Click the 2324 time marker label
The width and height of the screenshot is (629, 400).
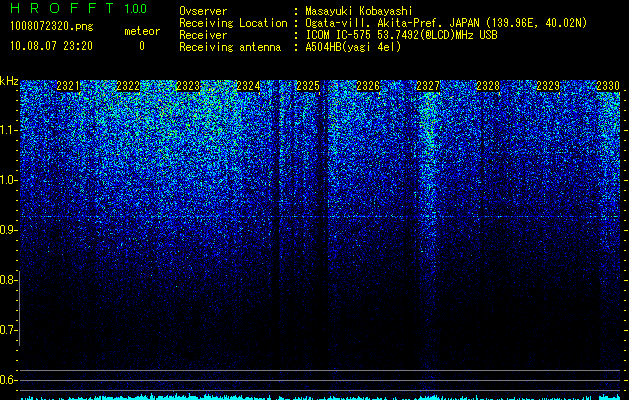click(x=248, y=86)
